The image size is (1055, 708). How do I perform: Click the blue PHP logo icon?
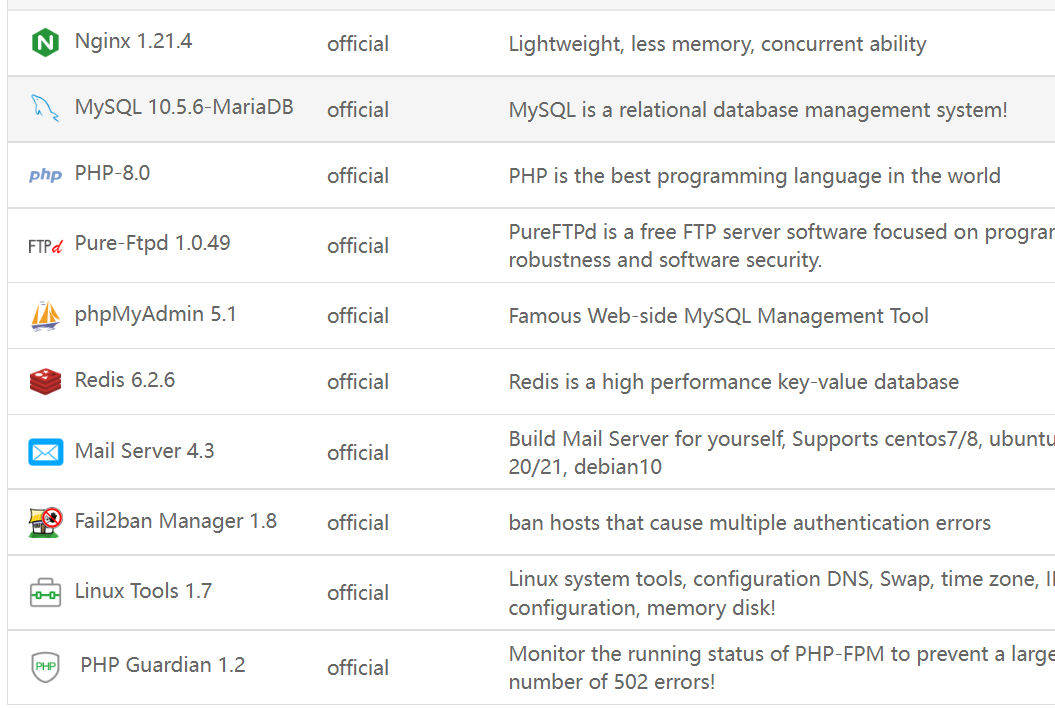45,175
